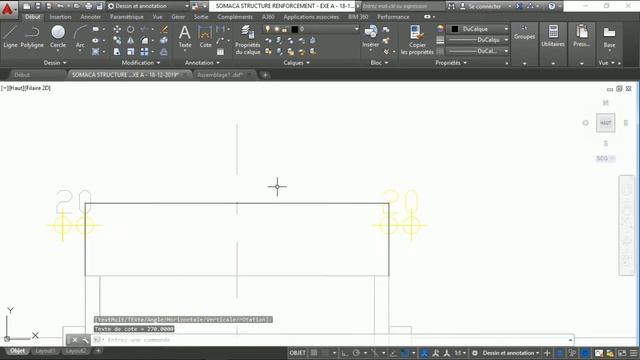Click the Rotation tool icon
The width and height of the screenshot is (640, 360).
[131, 29]
